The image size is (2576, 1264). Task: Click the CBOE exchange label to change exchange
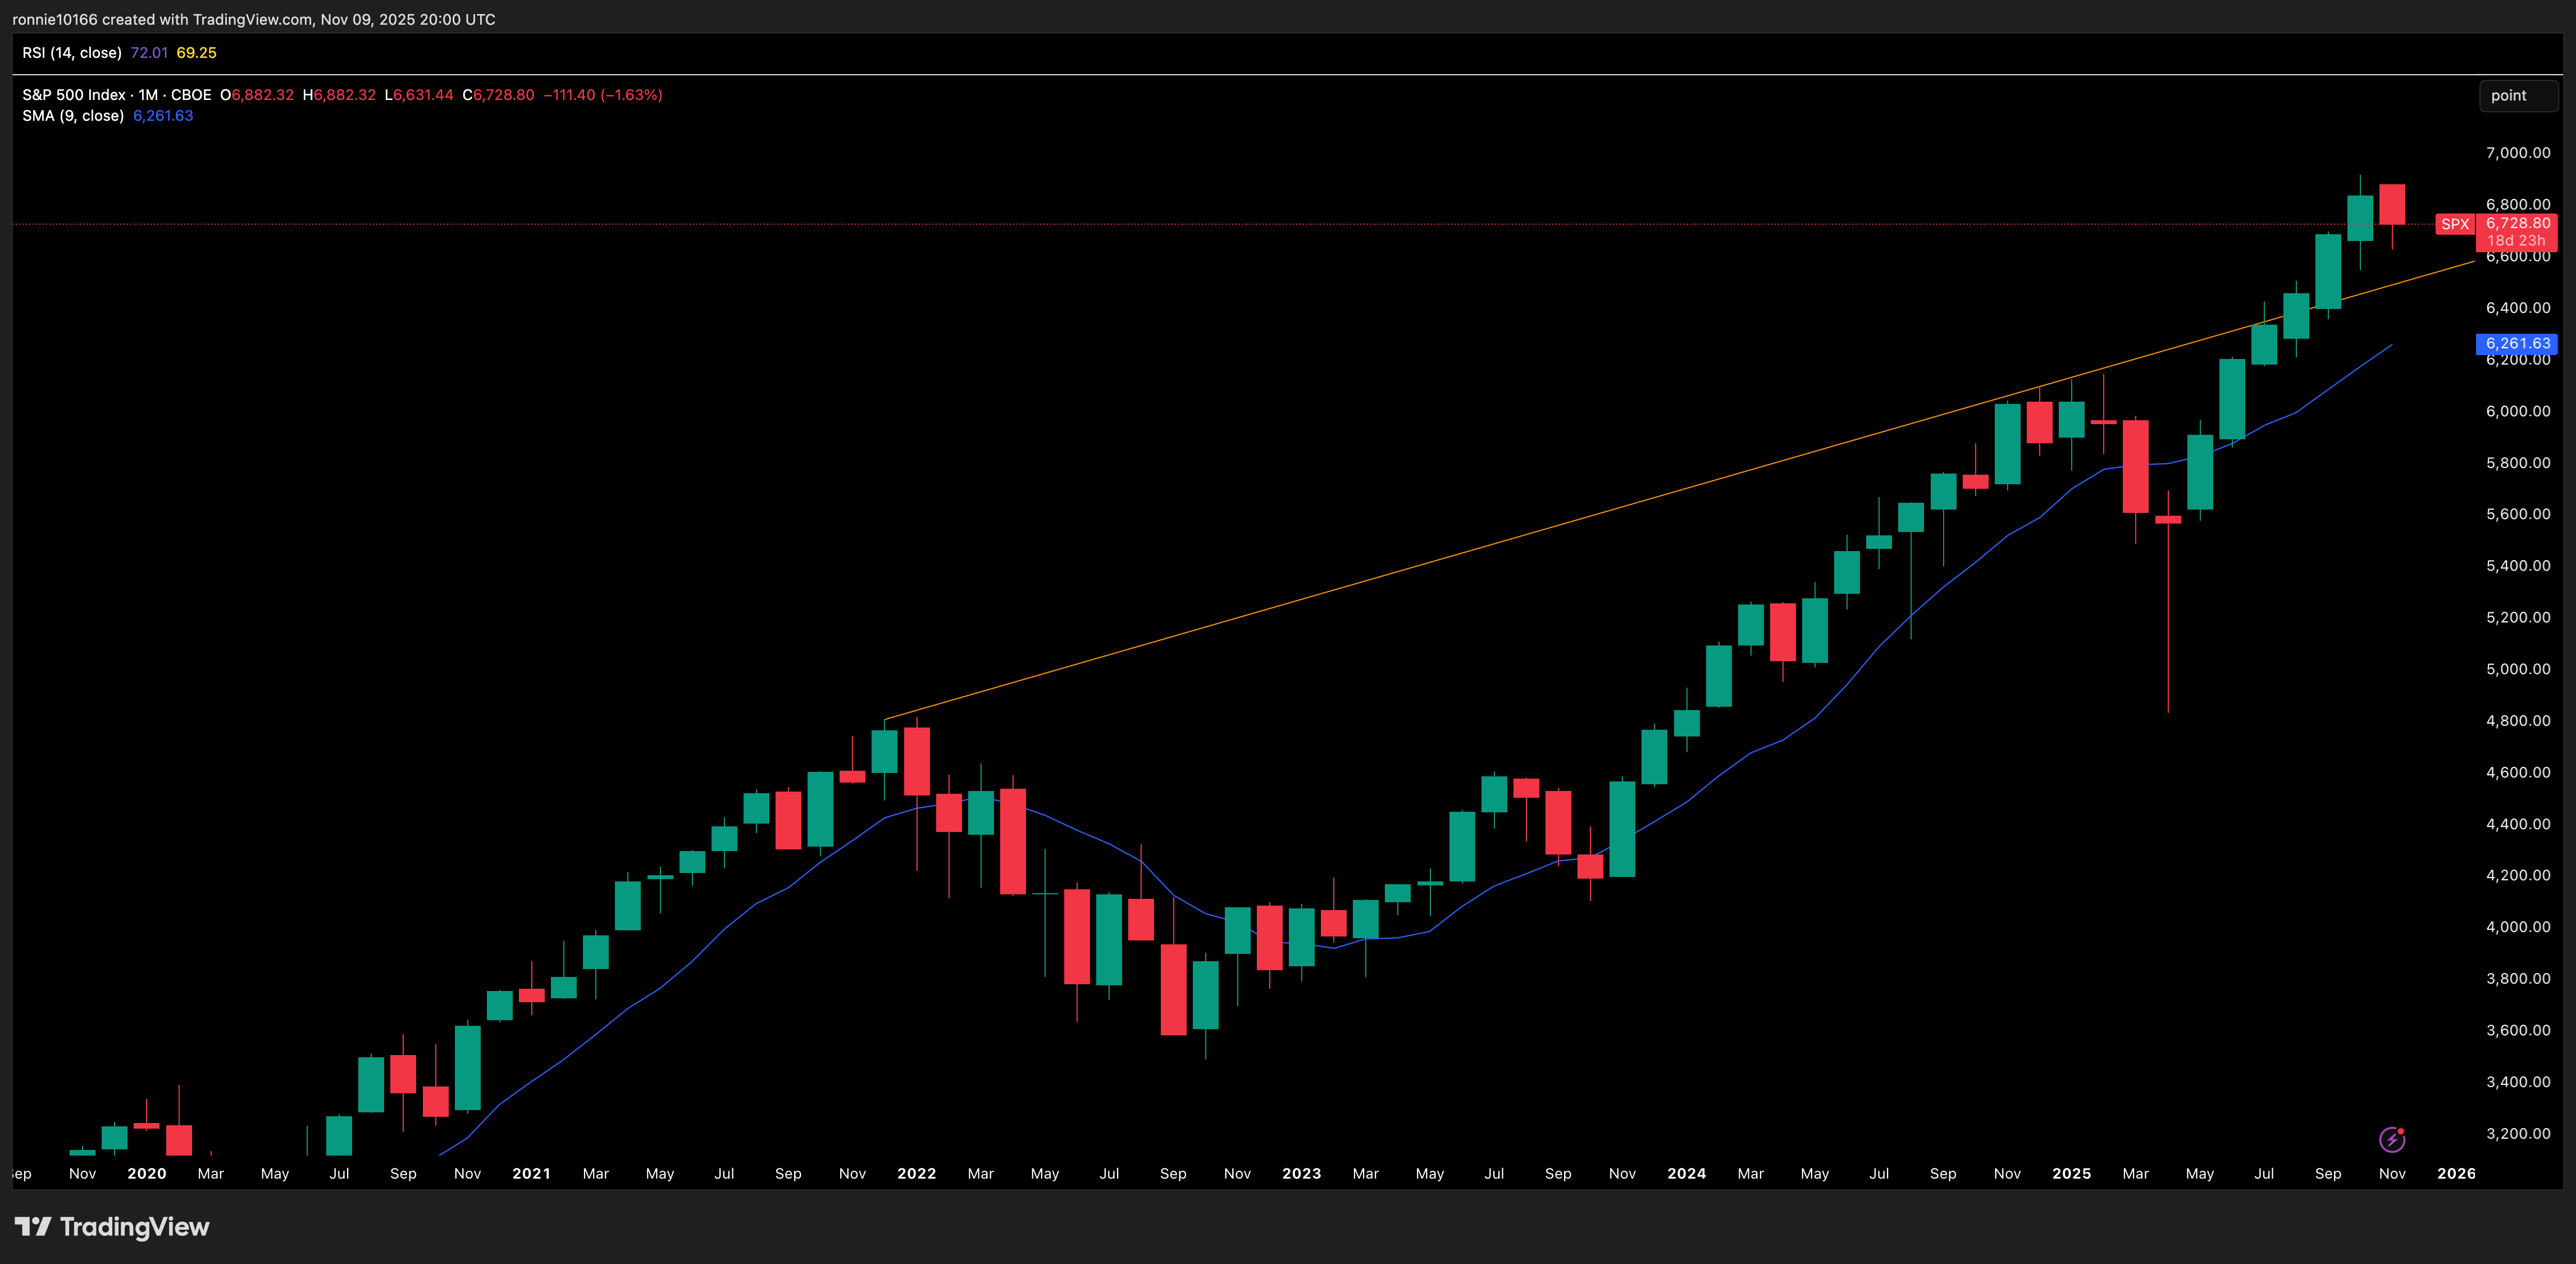point(189,94)
